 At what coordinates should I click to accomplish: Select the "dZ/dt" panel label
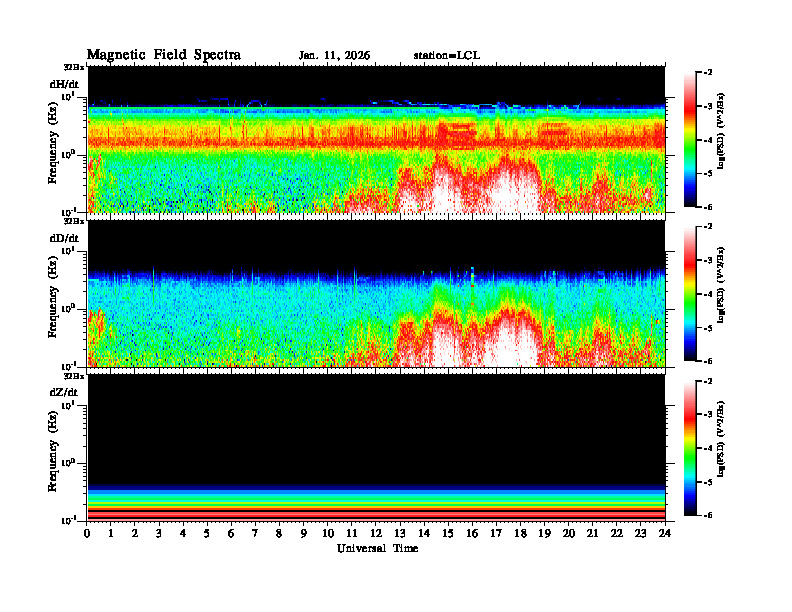tap(64, 392)
